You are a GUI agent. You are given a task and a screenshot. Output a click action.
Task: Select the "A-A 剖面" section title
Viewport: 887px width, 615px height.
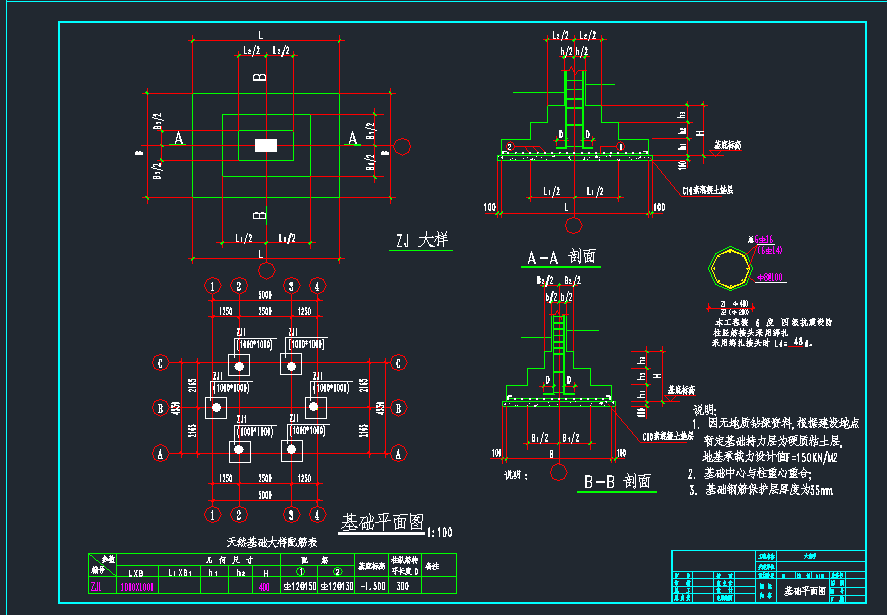(561, 257)
